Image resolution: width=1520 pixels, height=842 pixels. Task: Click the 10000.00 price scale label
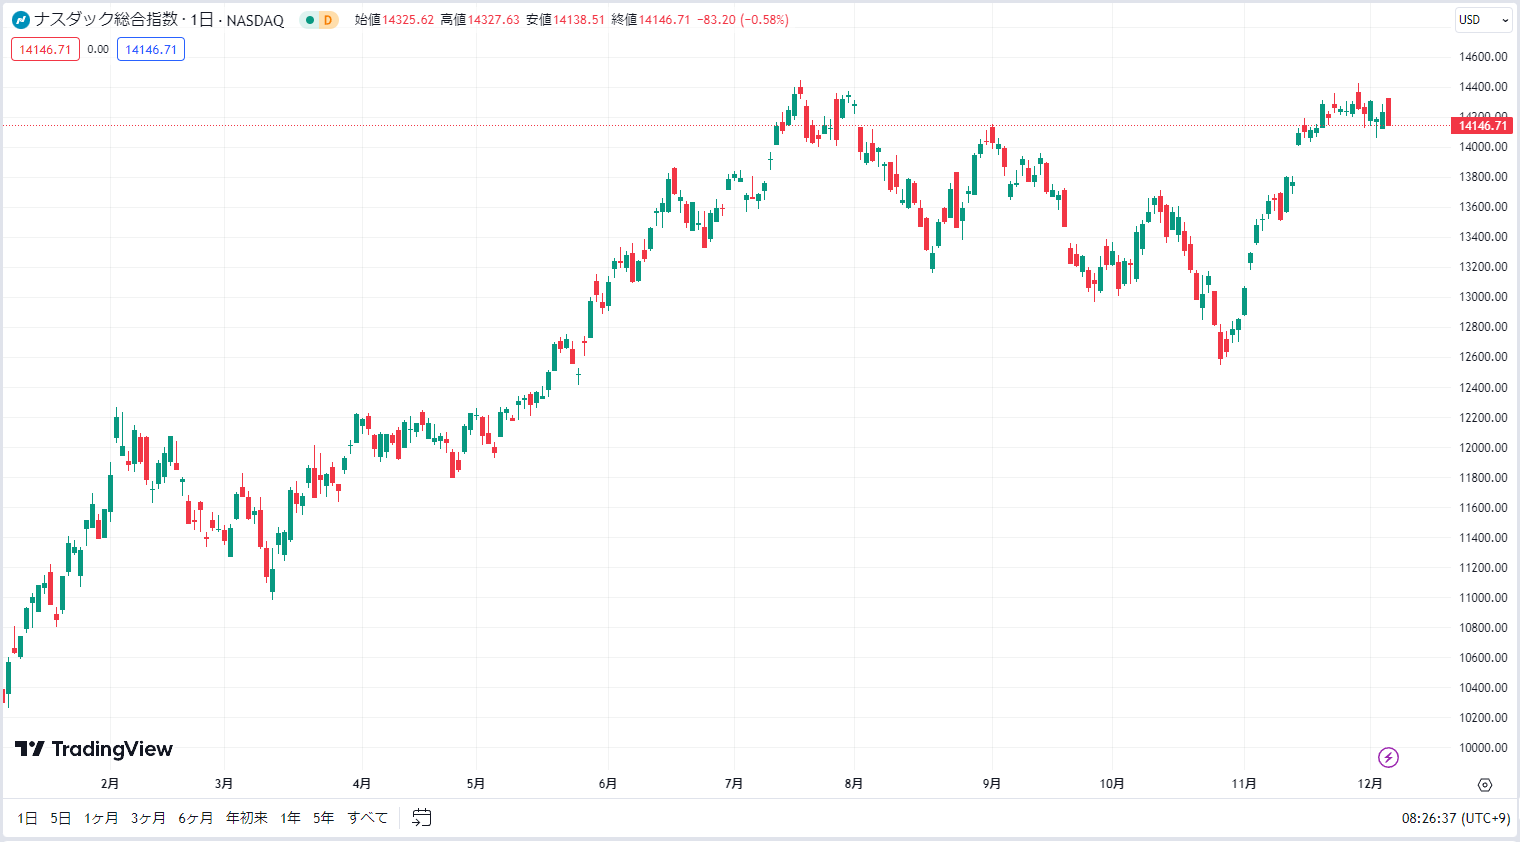(x=1483, y=748)
